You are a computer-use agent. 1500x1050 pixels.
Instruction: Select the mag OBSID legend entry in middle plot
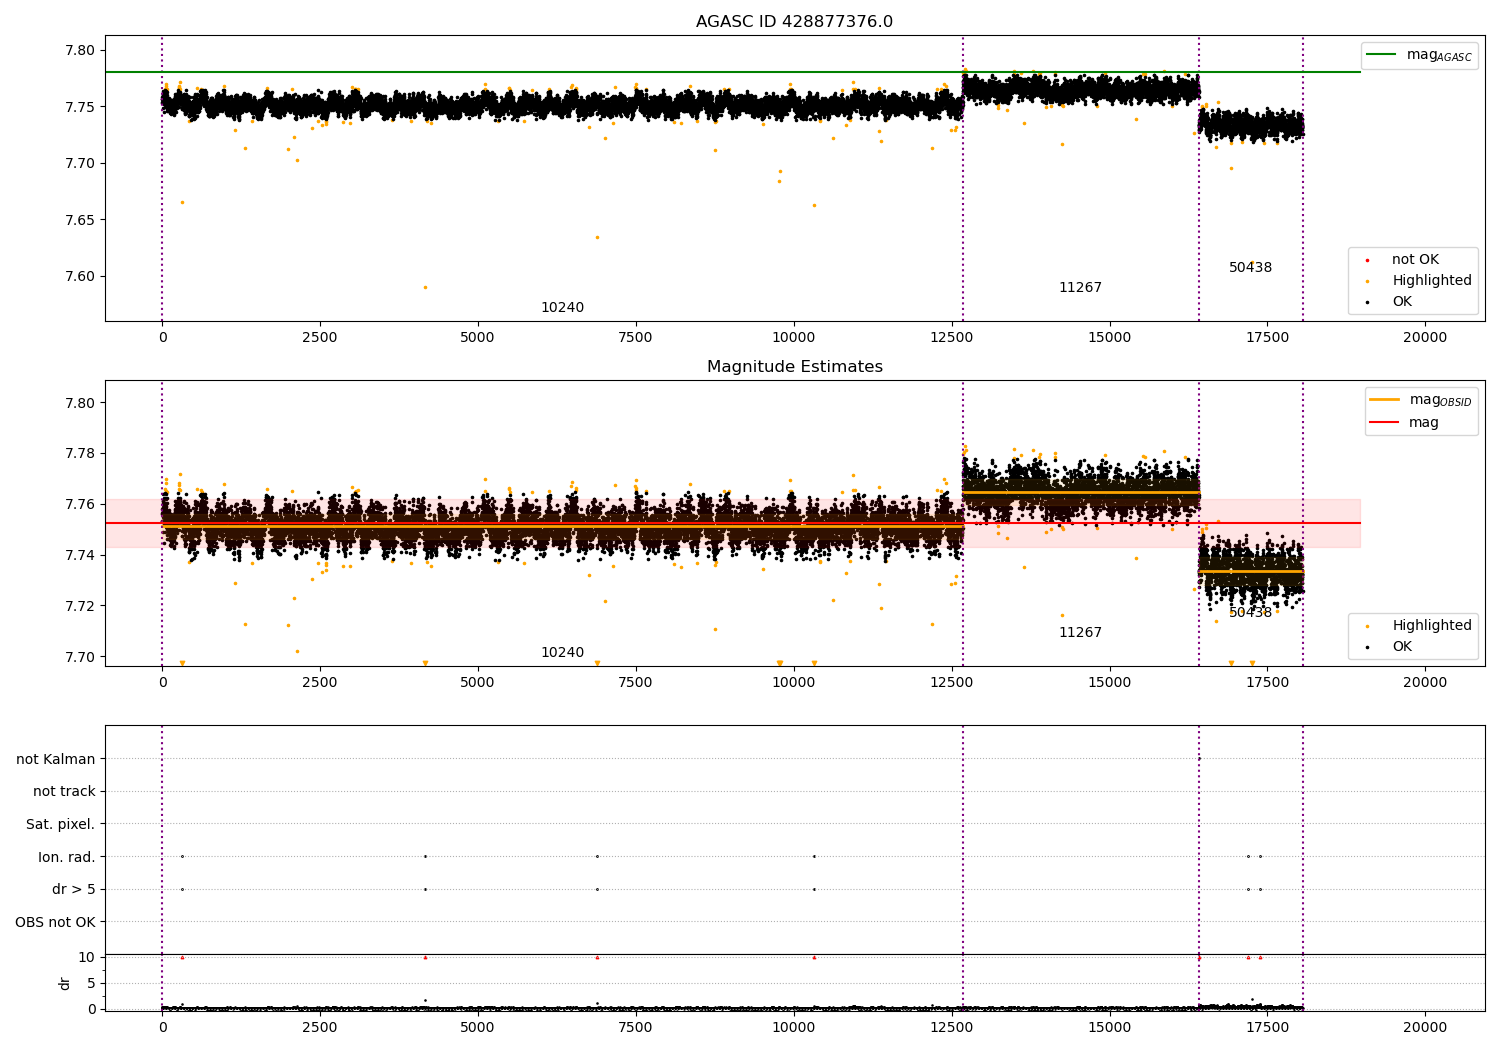[x=1420, y=400]
